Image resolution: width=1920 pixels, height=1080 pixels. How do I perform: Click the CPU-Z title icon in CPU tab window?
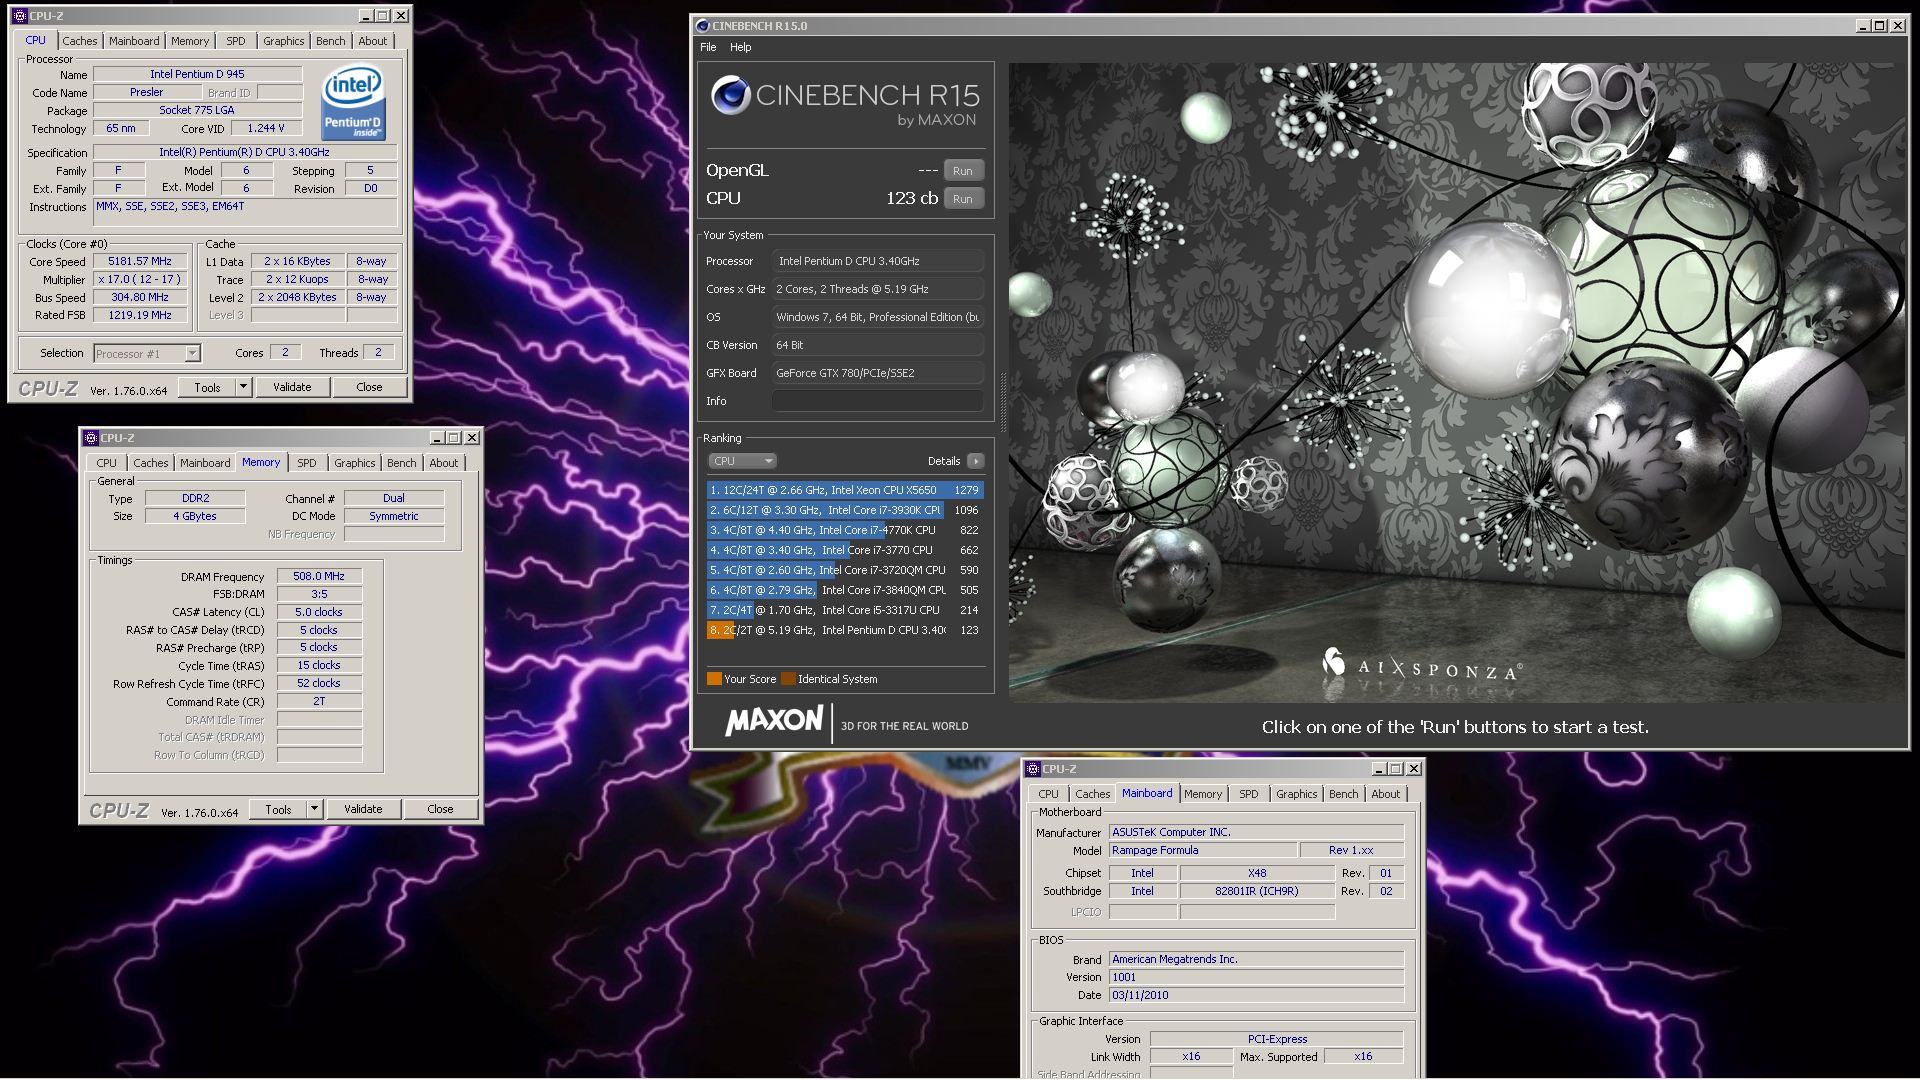19,16
